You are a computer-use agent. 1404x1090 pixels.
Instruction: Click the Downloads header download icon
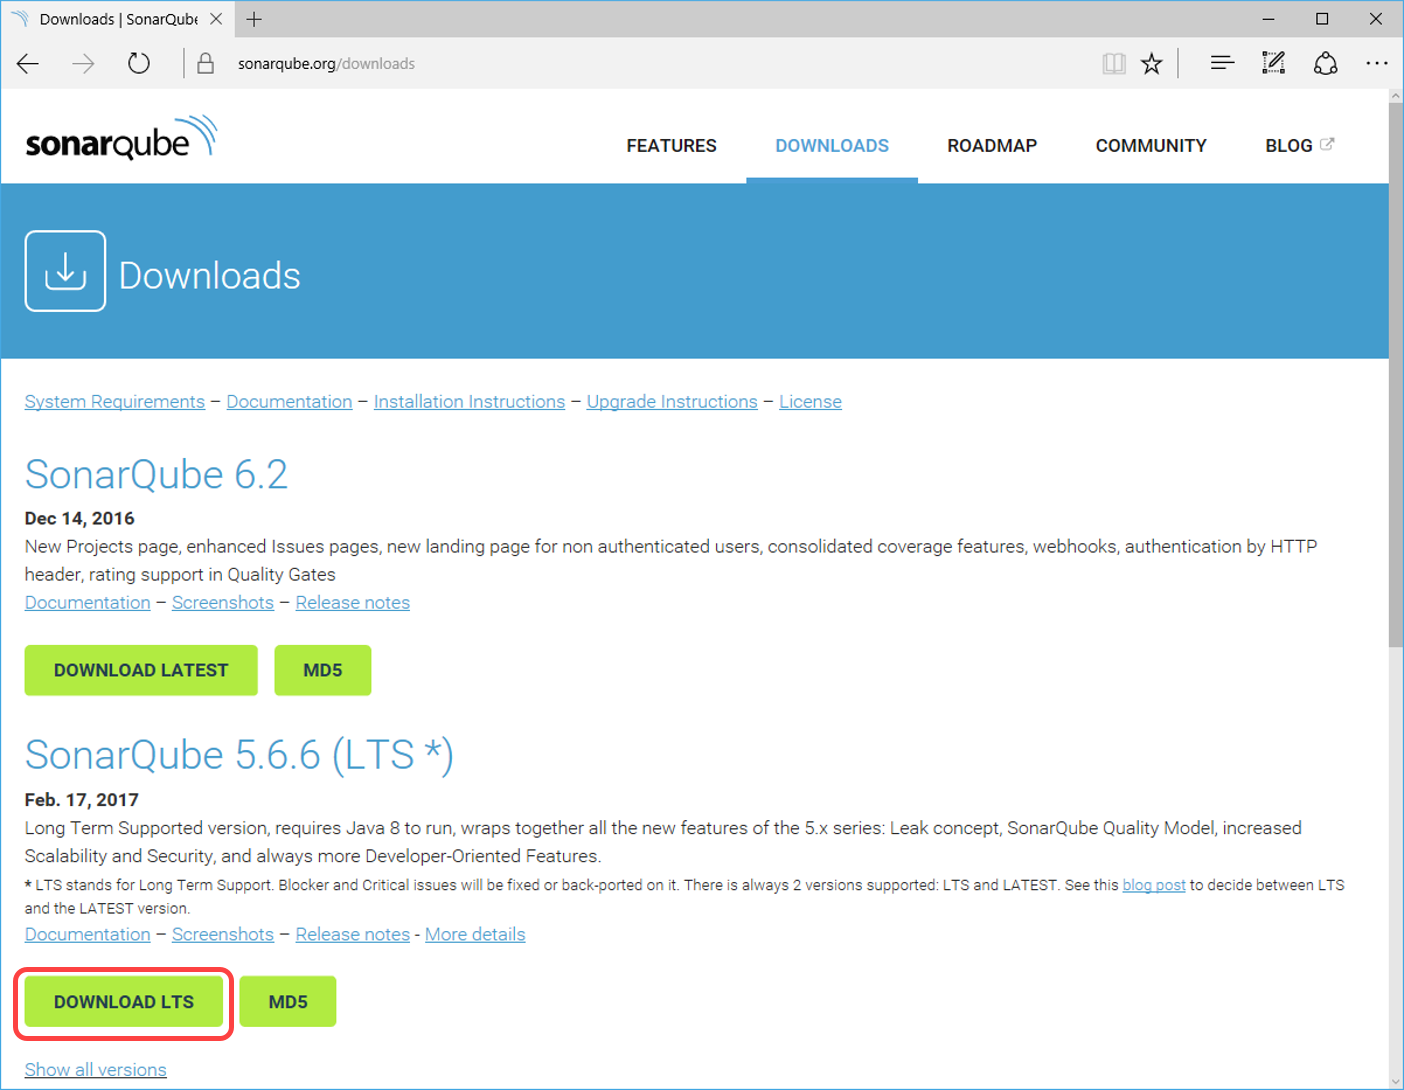[65, 271]
